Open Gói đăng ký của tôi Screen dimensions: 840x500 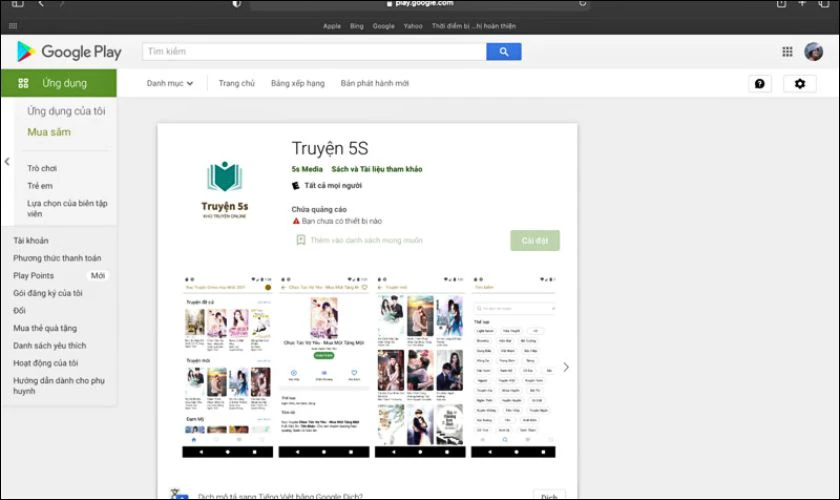[x=48, y=293]
